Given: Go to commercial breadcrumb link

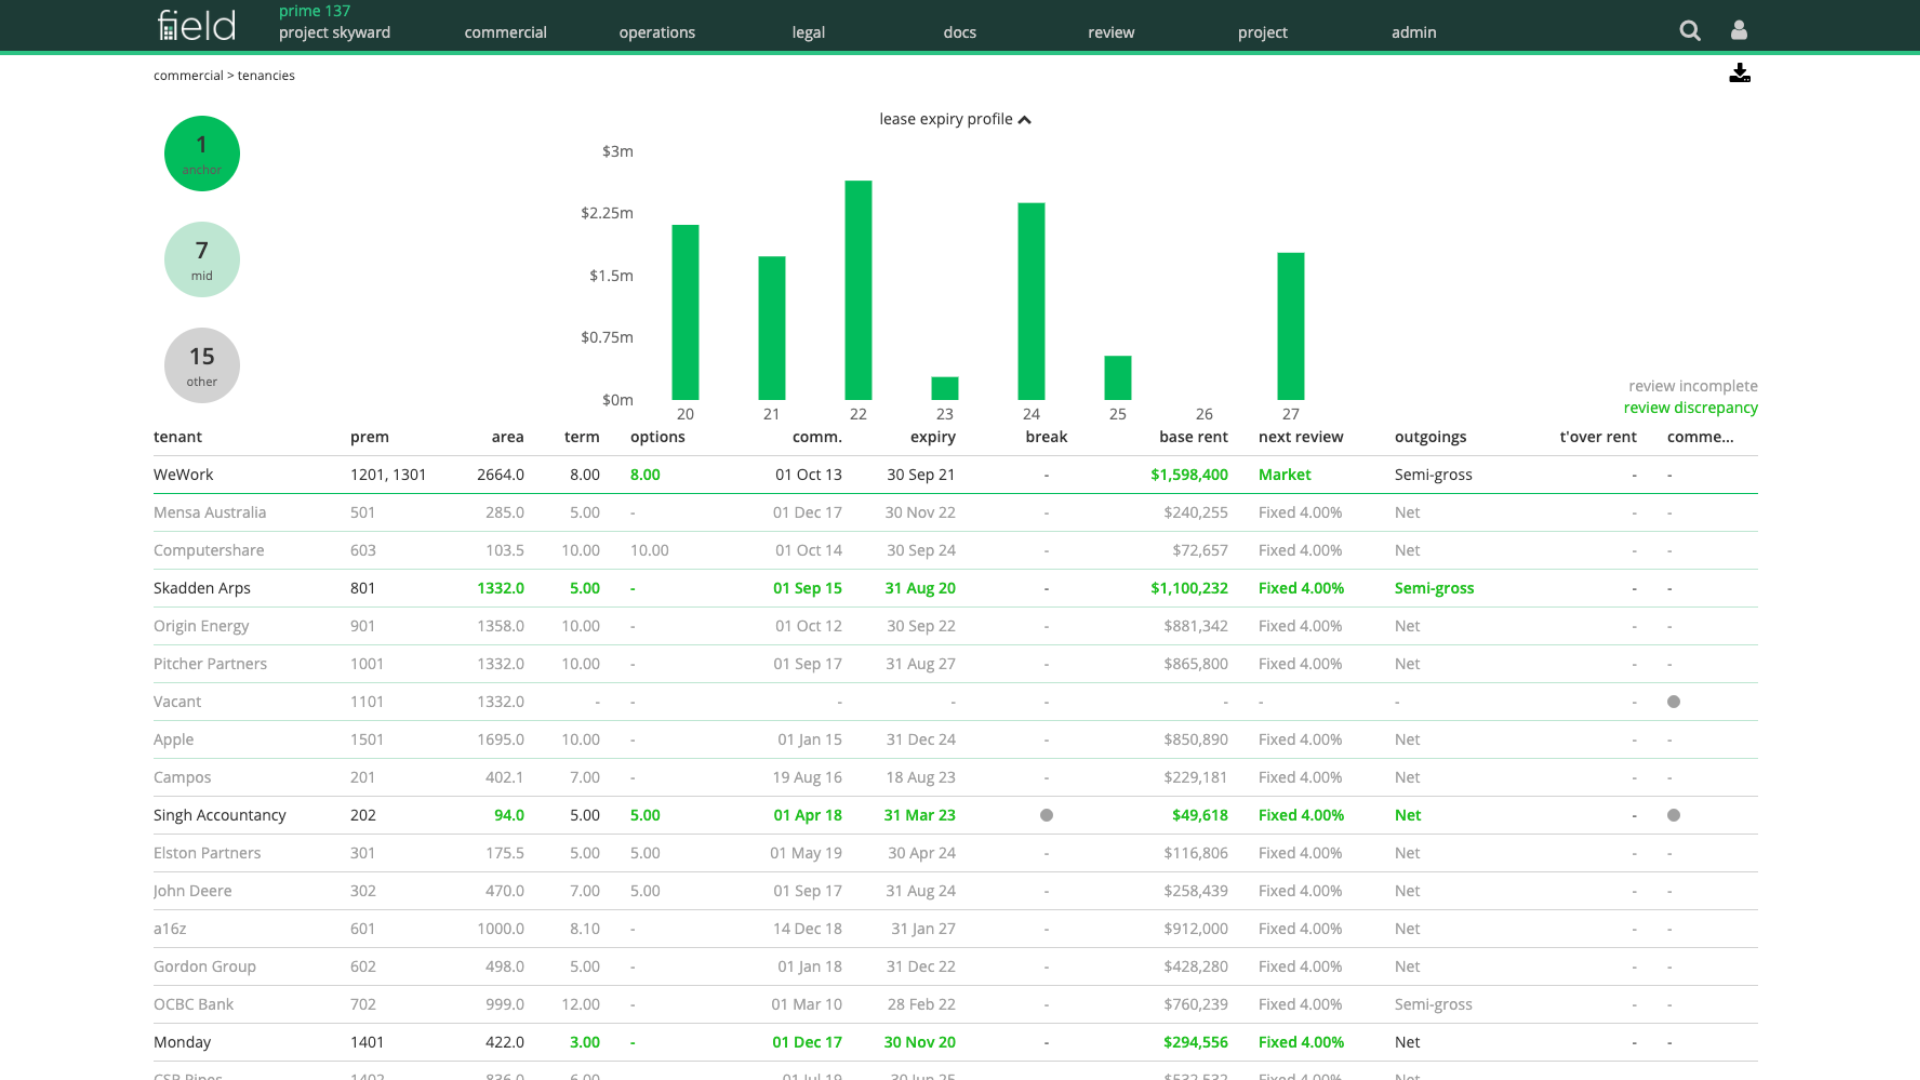Looking at the screenshot, I should tap(188, 76).
